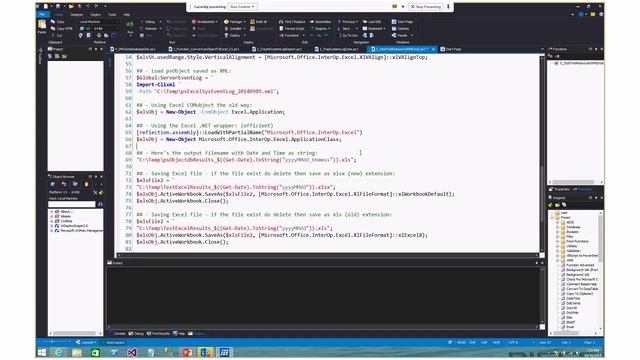Select the Aliases node in Object Browser
This screenshot has width=640, height=360.
pyautogui.click(x=65, y=216)
